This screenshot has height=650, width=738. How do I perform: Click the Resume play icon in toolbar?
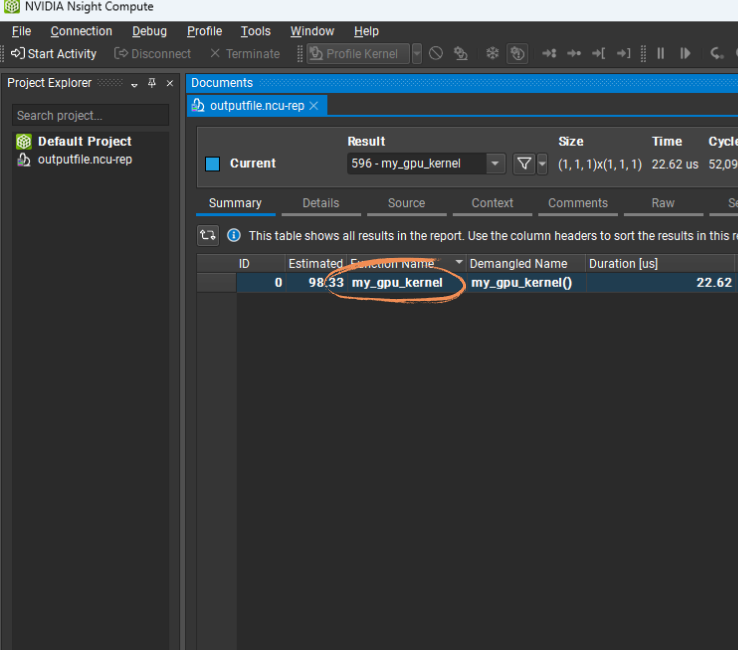(x=685, y=53)
